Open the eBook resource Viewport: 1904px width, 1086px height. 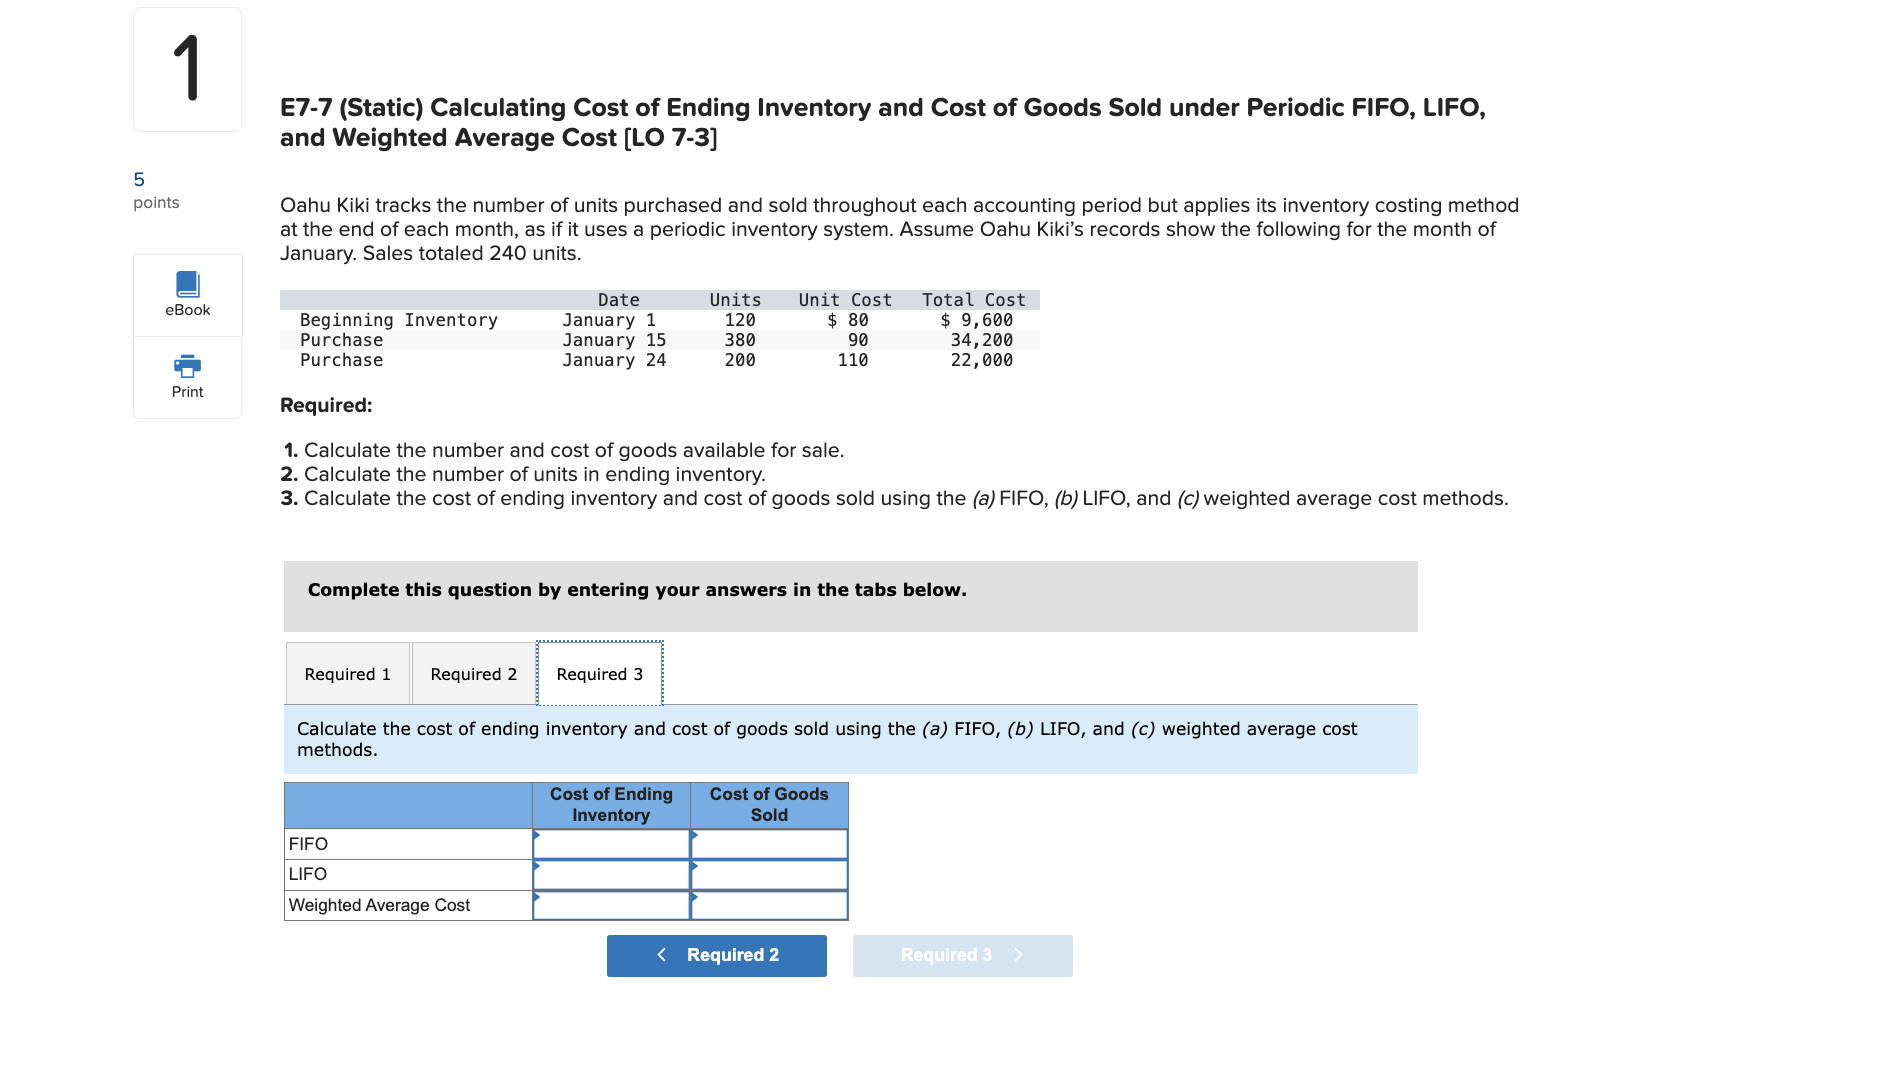click(186, 293)
